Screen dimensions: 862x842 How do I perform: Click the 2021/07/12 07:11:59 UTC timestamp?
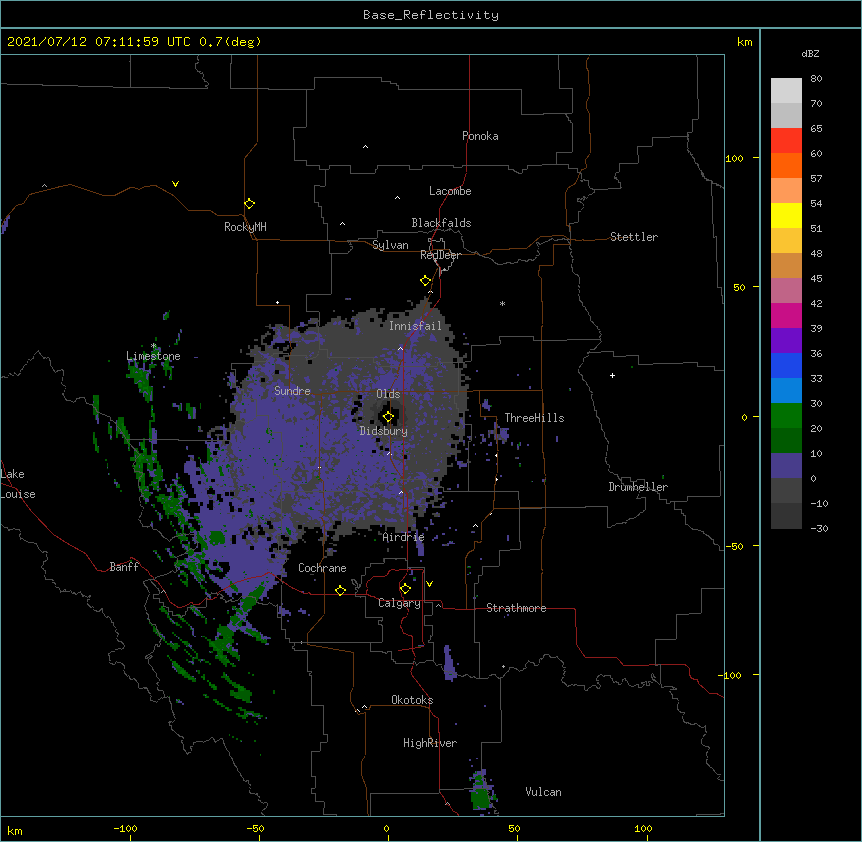tap(98, 42)
